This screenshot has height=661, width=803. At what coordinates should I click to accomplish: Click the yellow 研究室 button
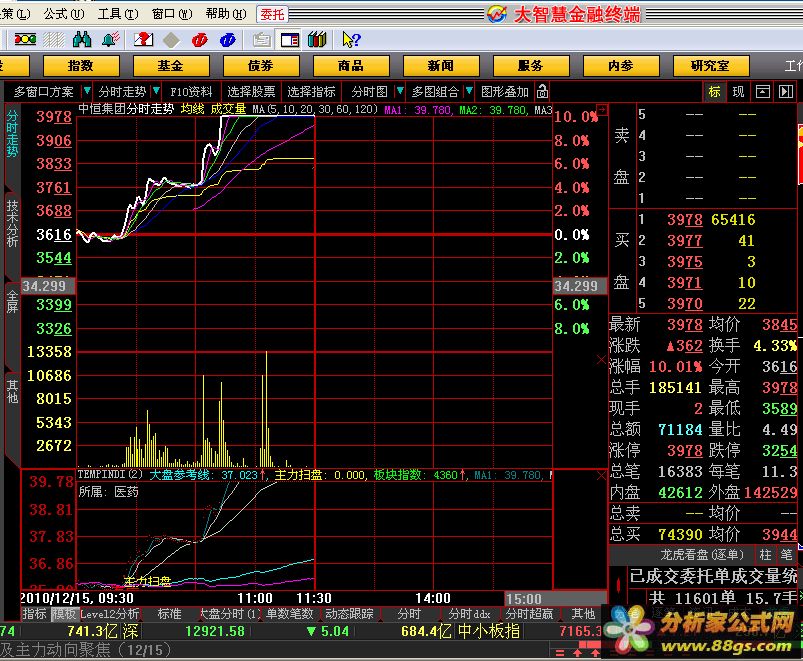[711, 66]
